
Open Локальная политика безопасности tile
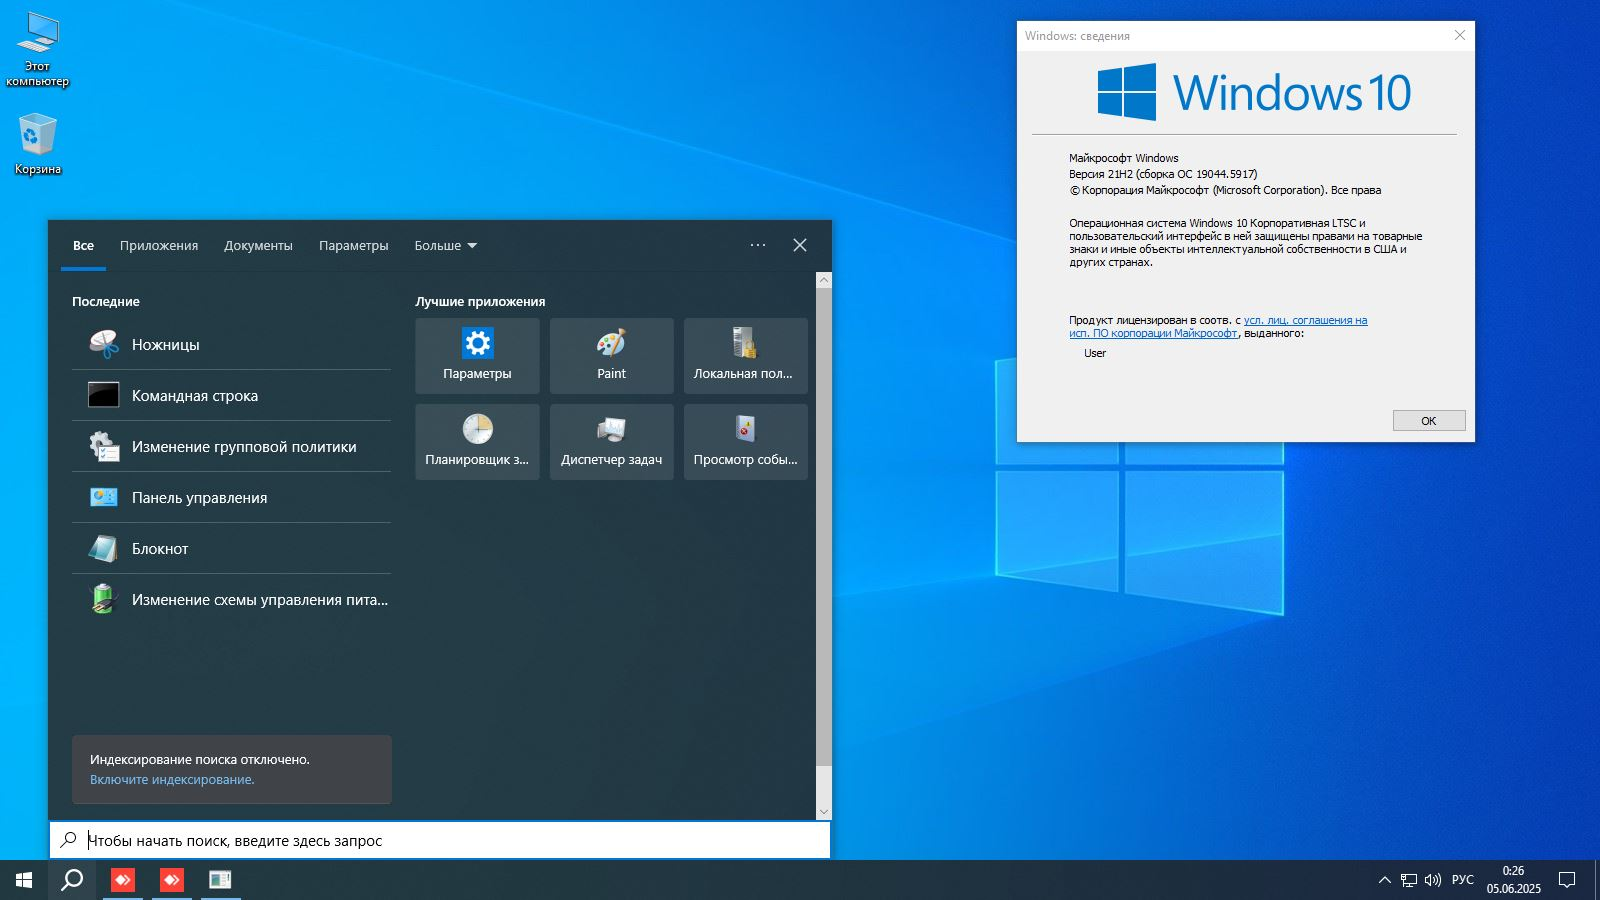pyautogui.click(x=745, y=355)
